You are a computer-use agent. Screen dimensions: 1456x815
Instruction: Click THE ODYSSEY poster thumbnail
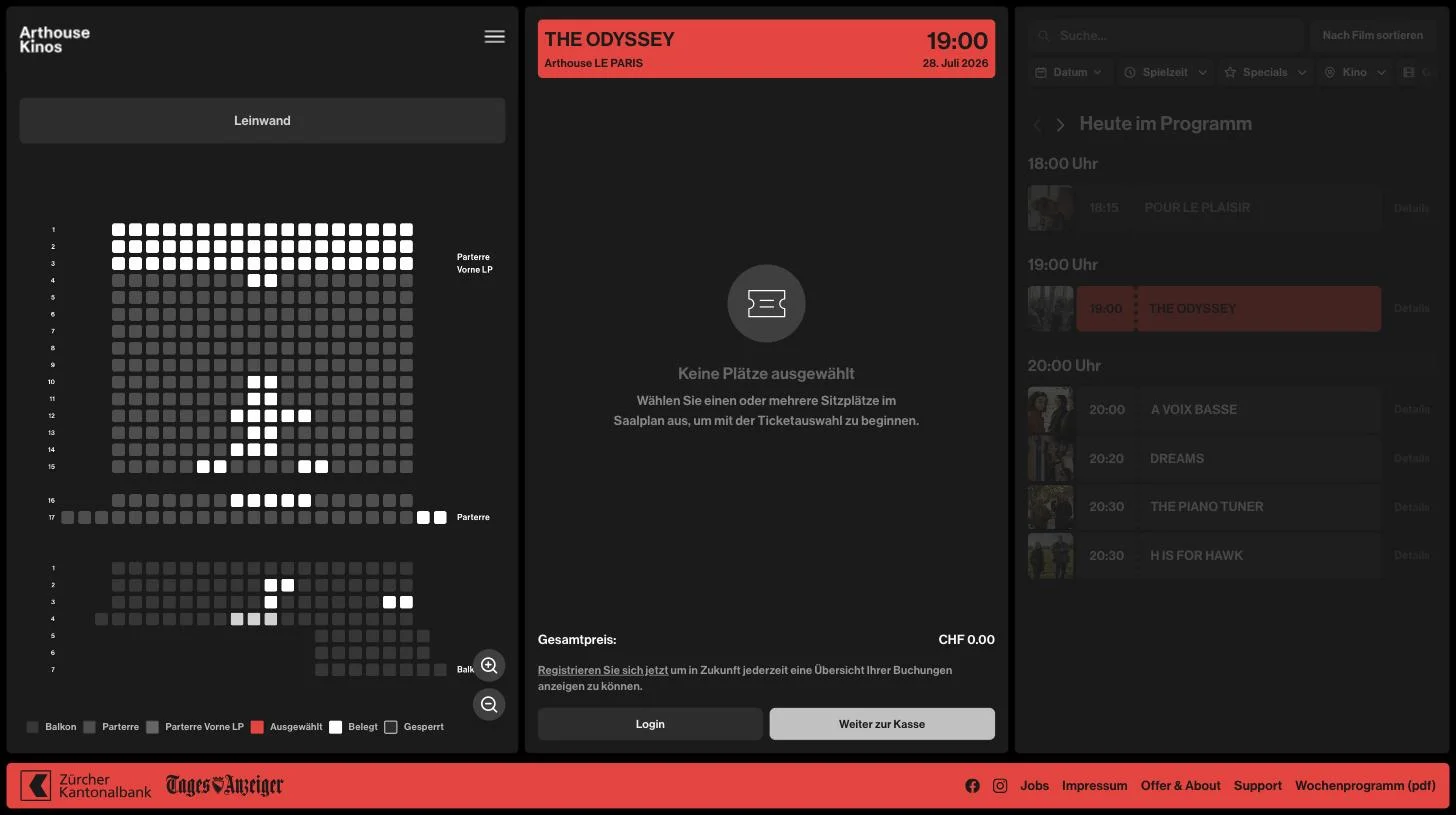pyautogui.click(x=1051, y=309)
